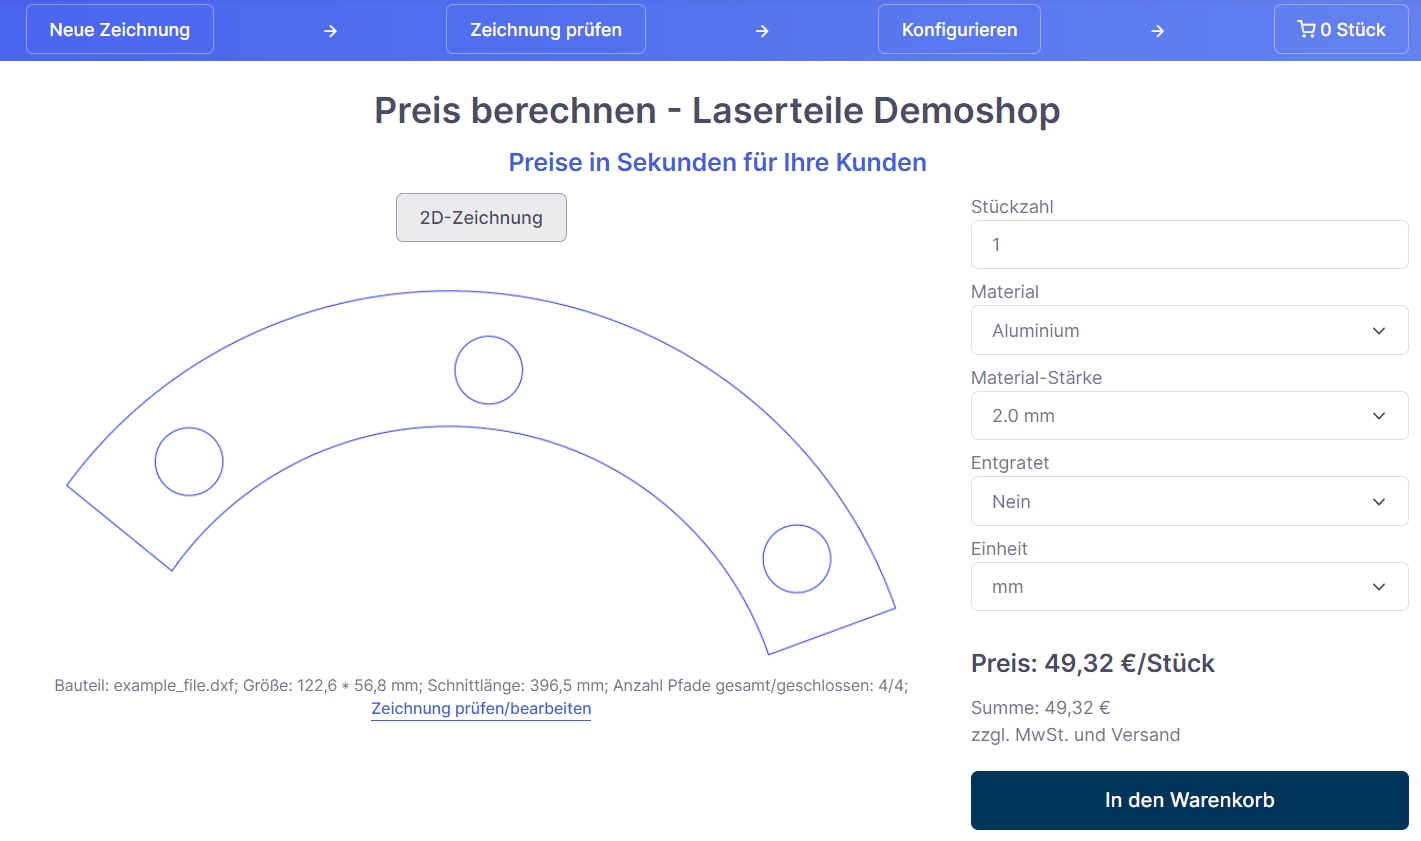Open the Material-Stärke 2.0 mm dropdown
The height and width of the screenshot is (841, 1421).
point(1189,416)
